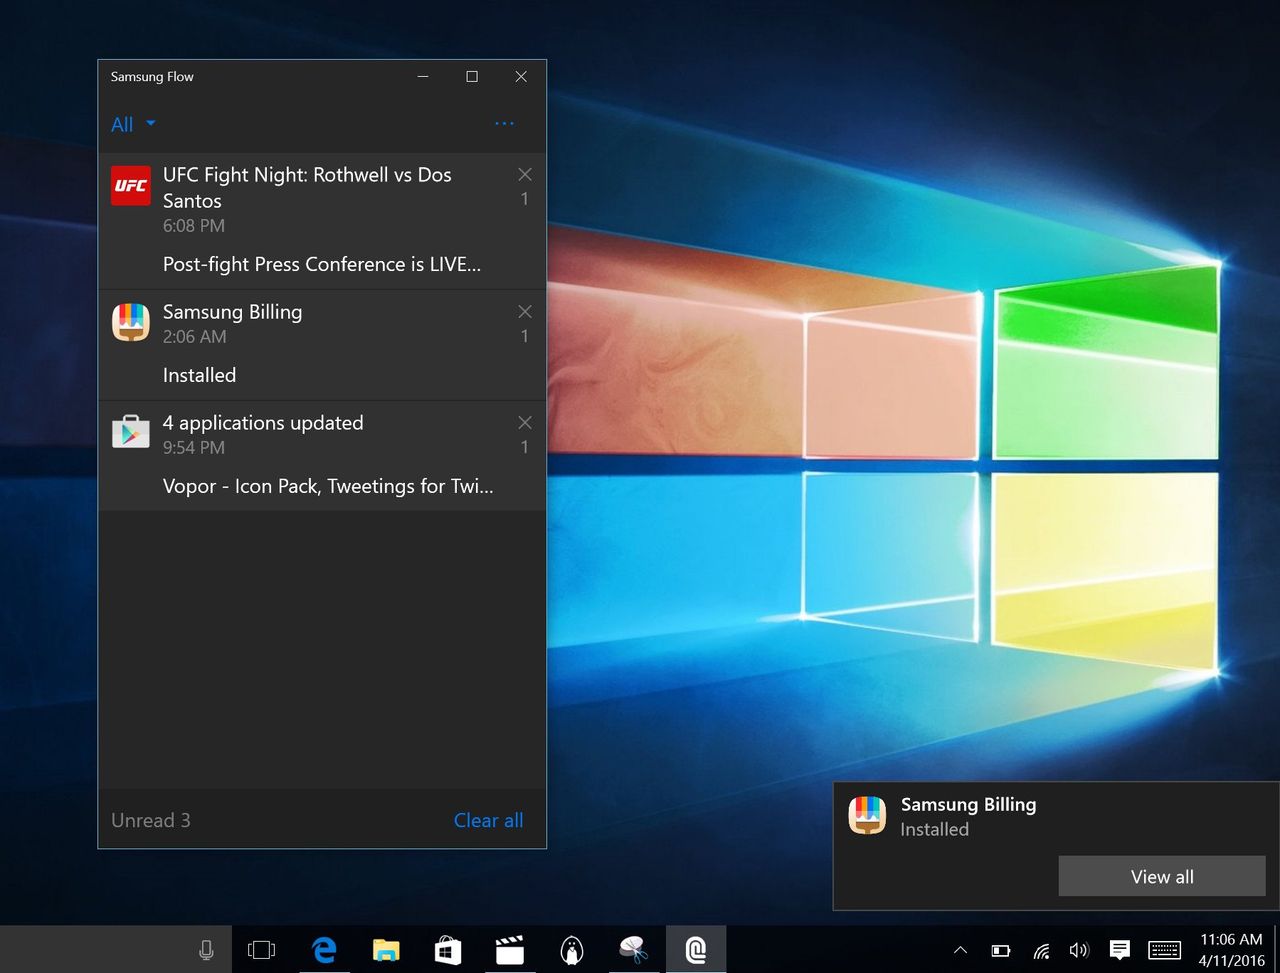Open the more options ellipsis menu
Viewport: 1280px width, 973px height.
(504, 123)
